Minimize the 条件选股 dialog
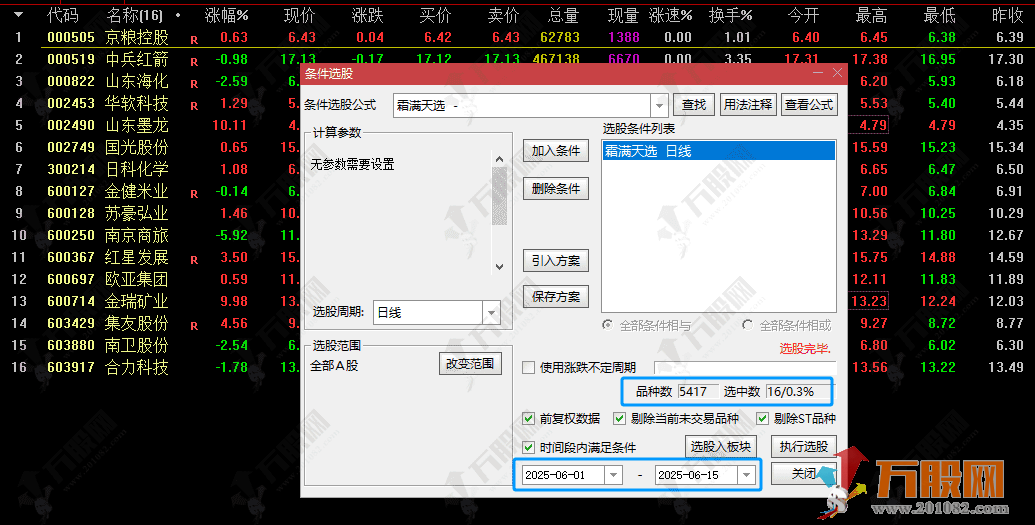Image resolution: width=1035 pixels, height=525 pixels. tap(818, 73)
